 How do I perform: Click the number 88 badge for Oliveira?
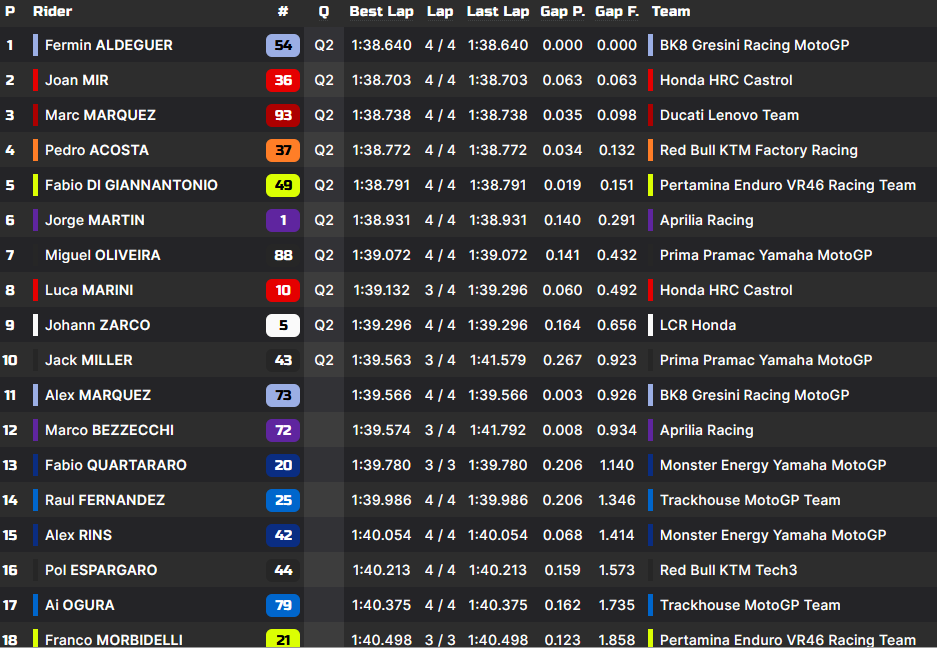click(283, 255)
